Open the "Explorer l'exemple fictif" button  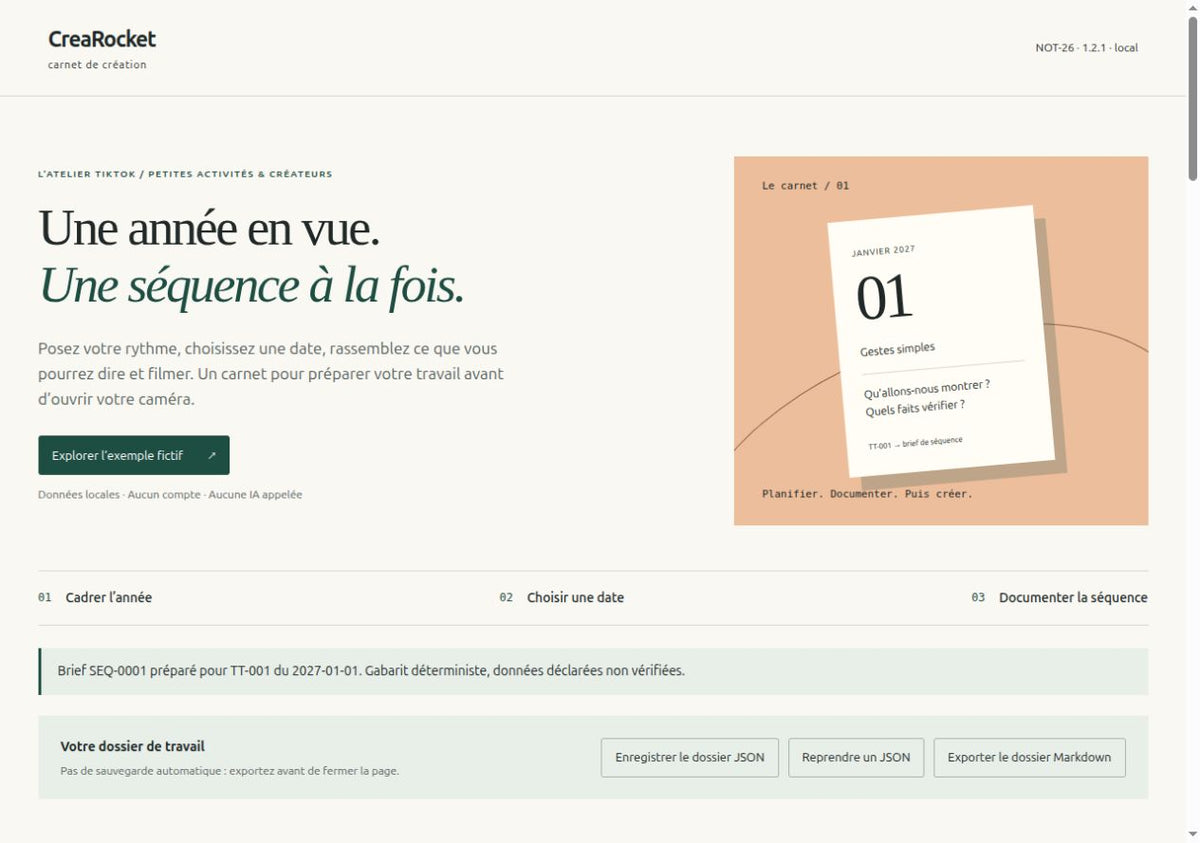pyautogui.click(x=134, y=455)
